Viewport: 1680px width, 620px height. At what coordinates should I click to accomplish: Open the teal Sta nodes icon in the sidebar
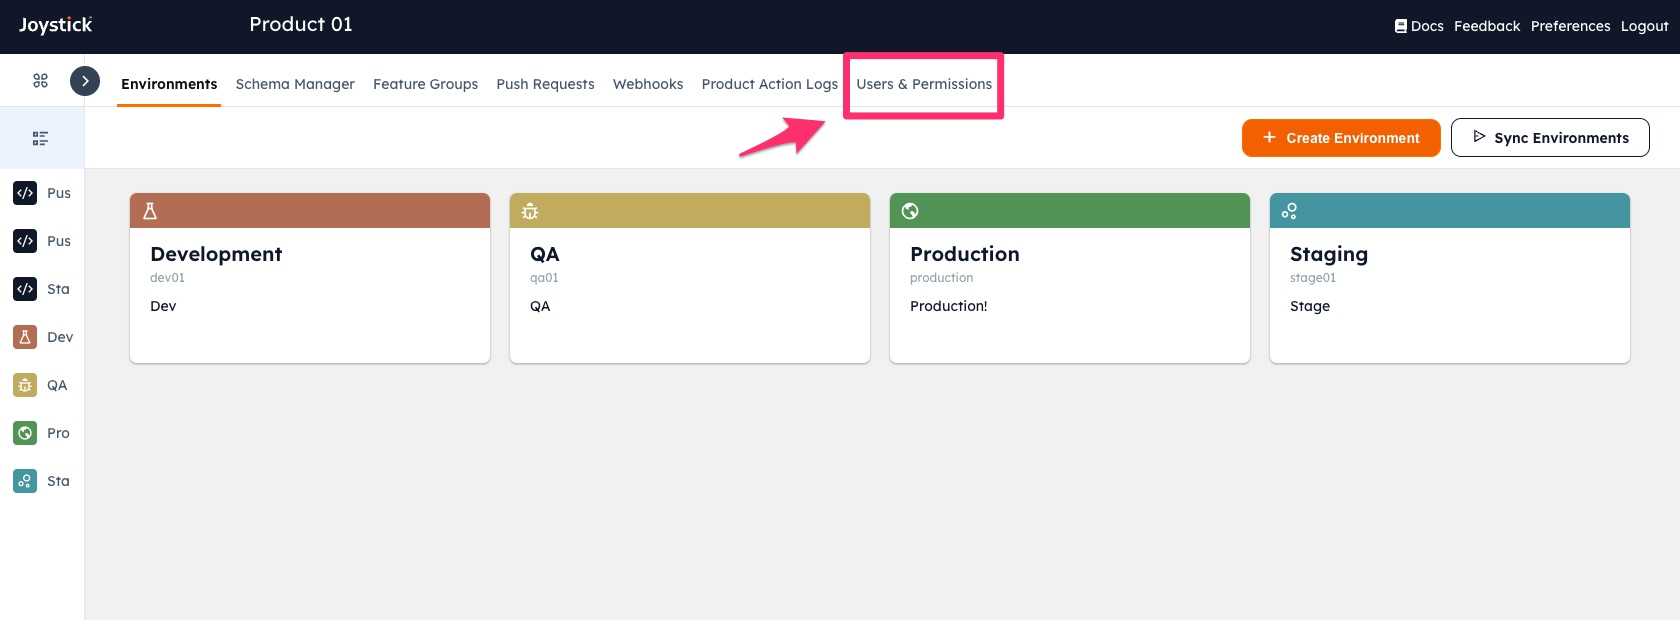25,481
